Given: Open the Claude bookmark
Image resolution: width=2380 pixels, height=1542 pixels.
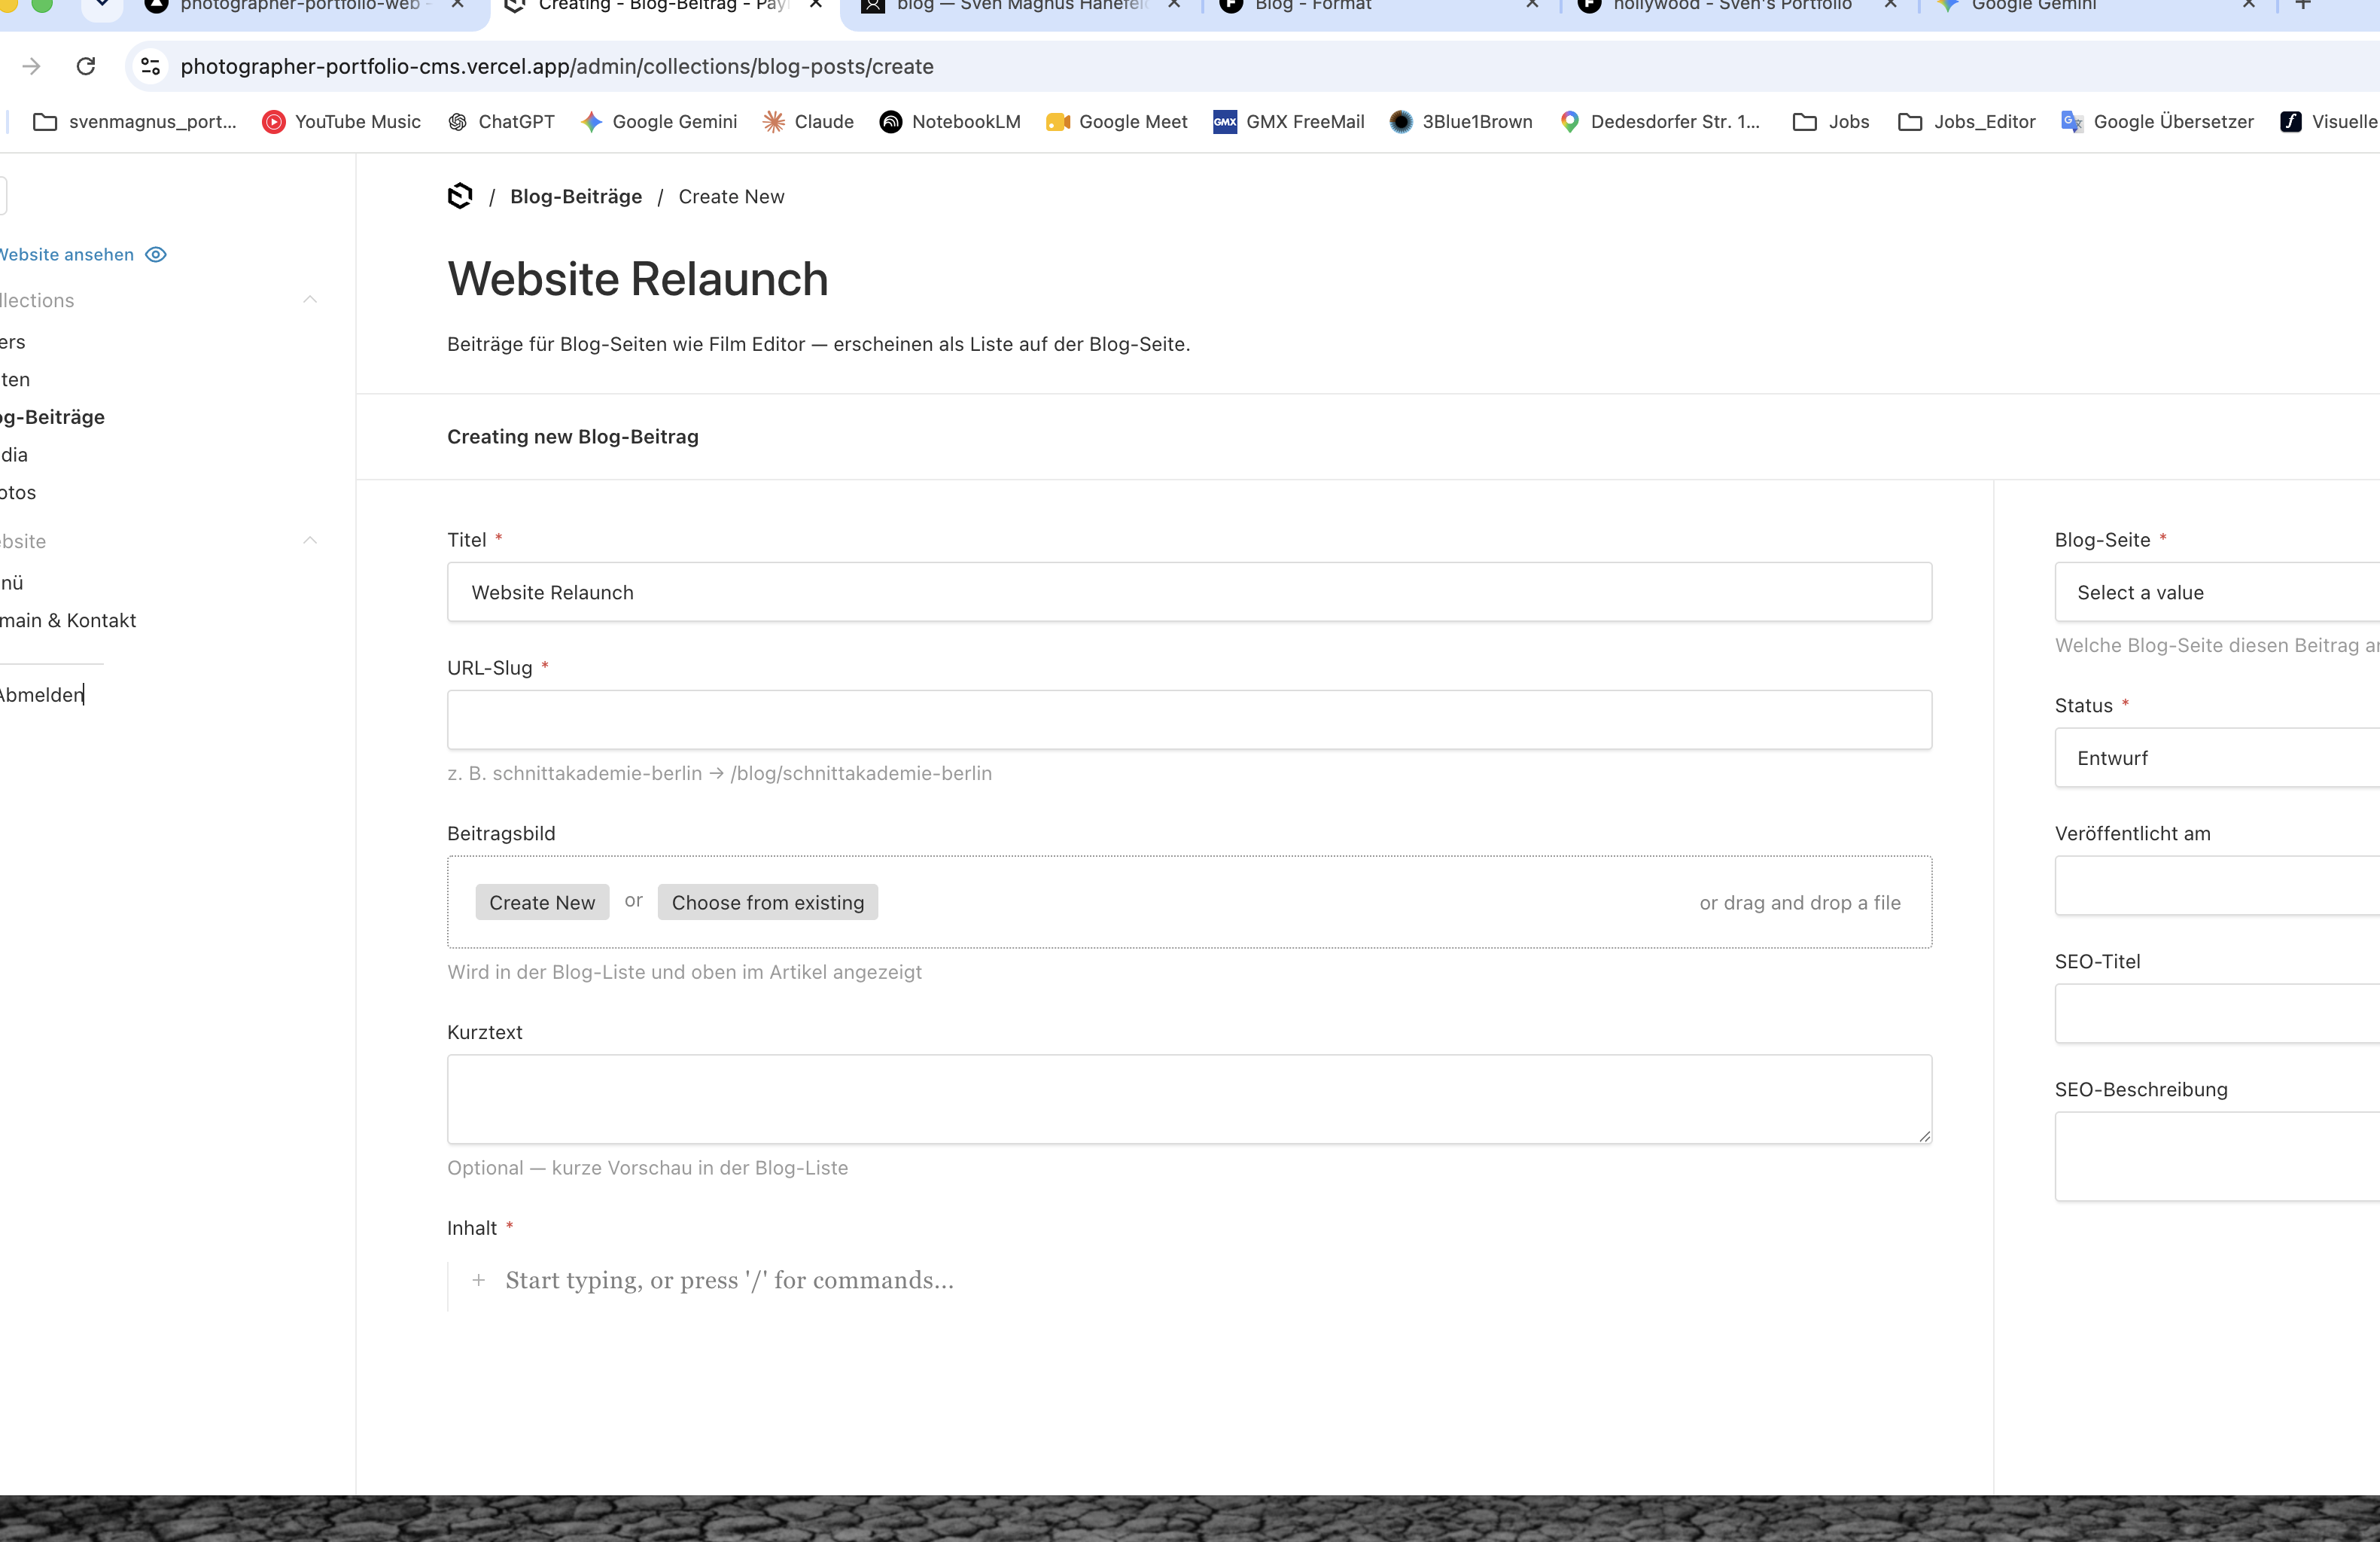Looking at the screenshot, I should [x=808, y=122].
